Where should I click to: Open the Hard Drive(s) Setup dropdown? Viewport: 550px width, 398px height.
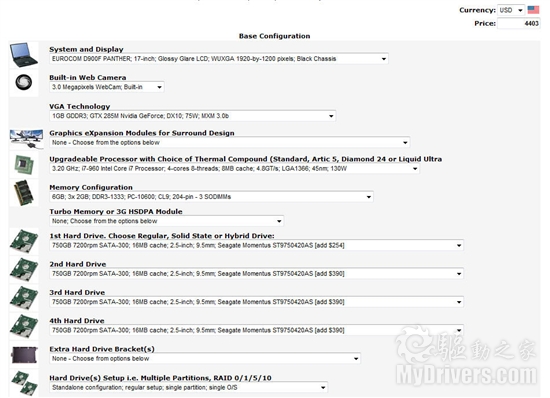[188, 388]
